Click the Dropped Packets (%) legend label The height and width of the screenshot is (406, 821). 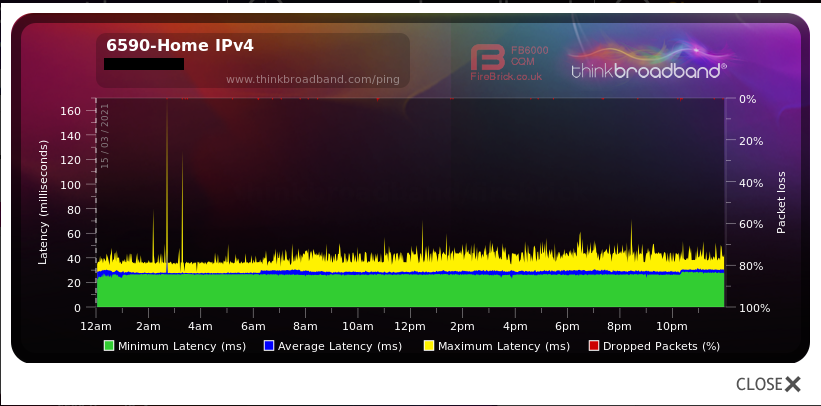[661, 346]
